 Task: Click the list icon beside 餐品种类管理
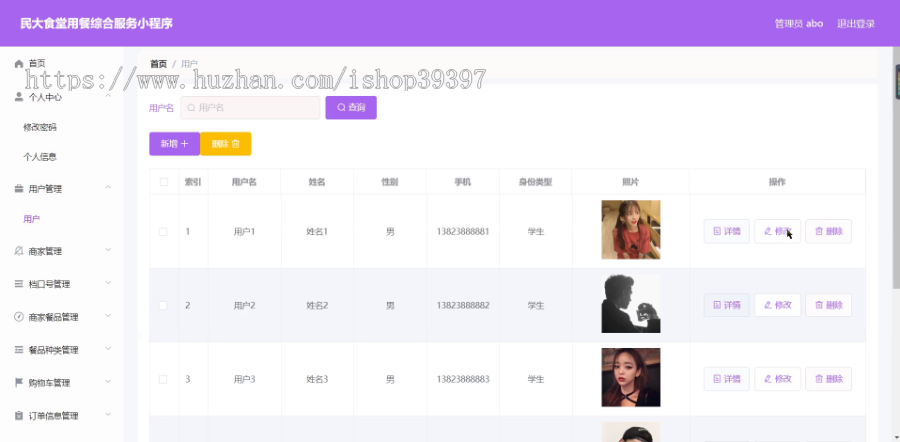pyautogui.click(x=19, y=350)
